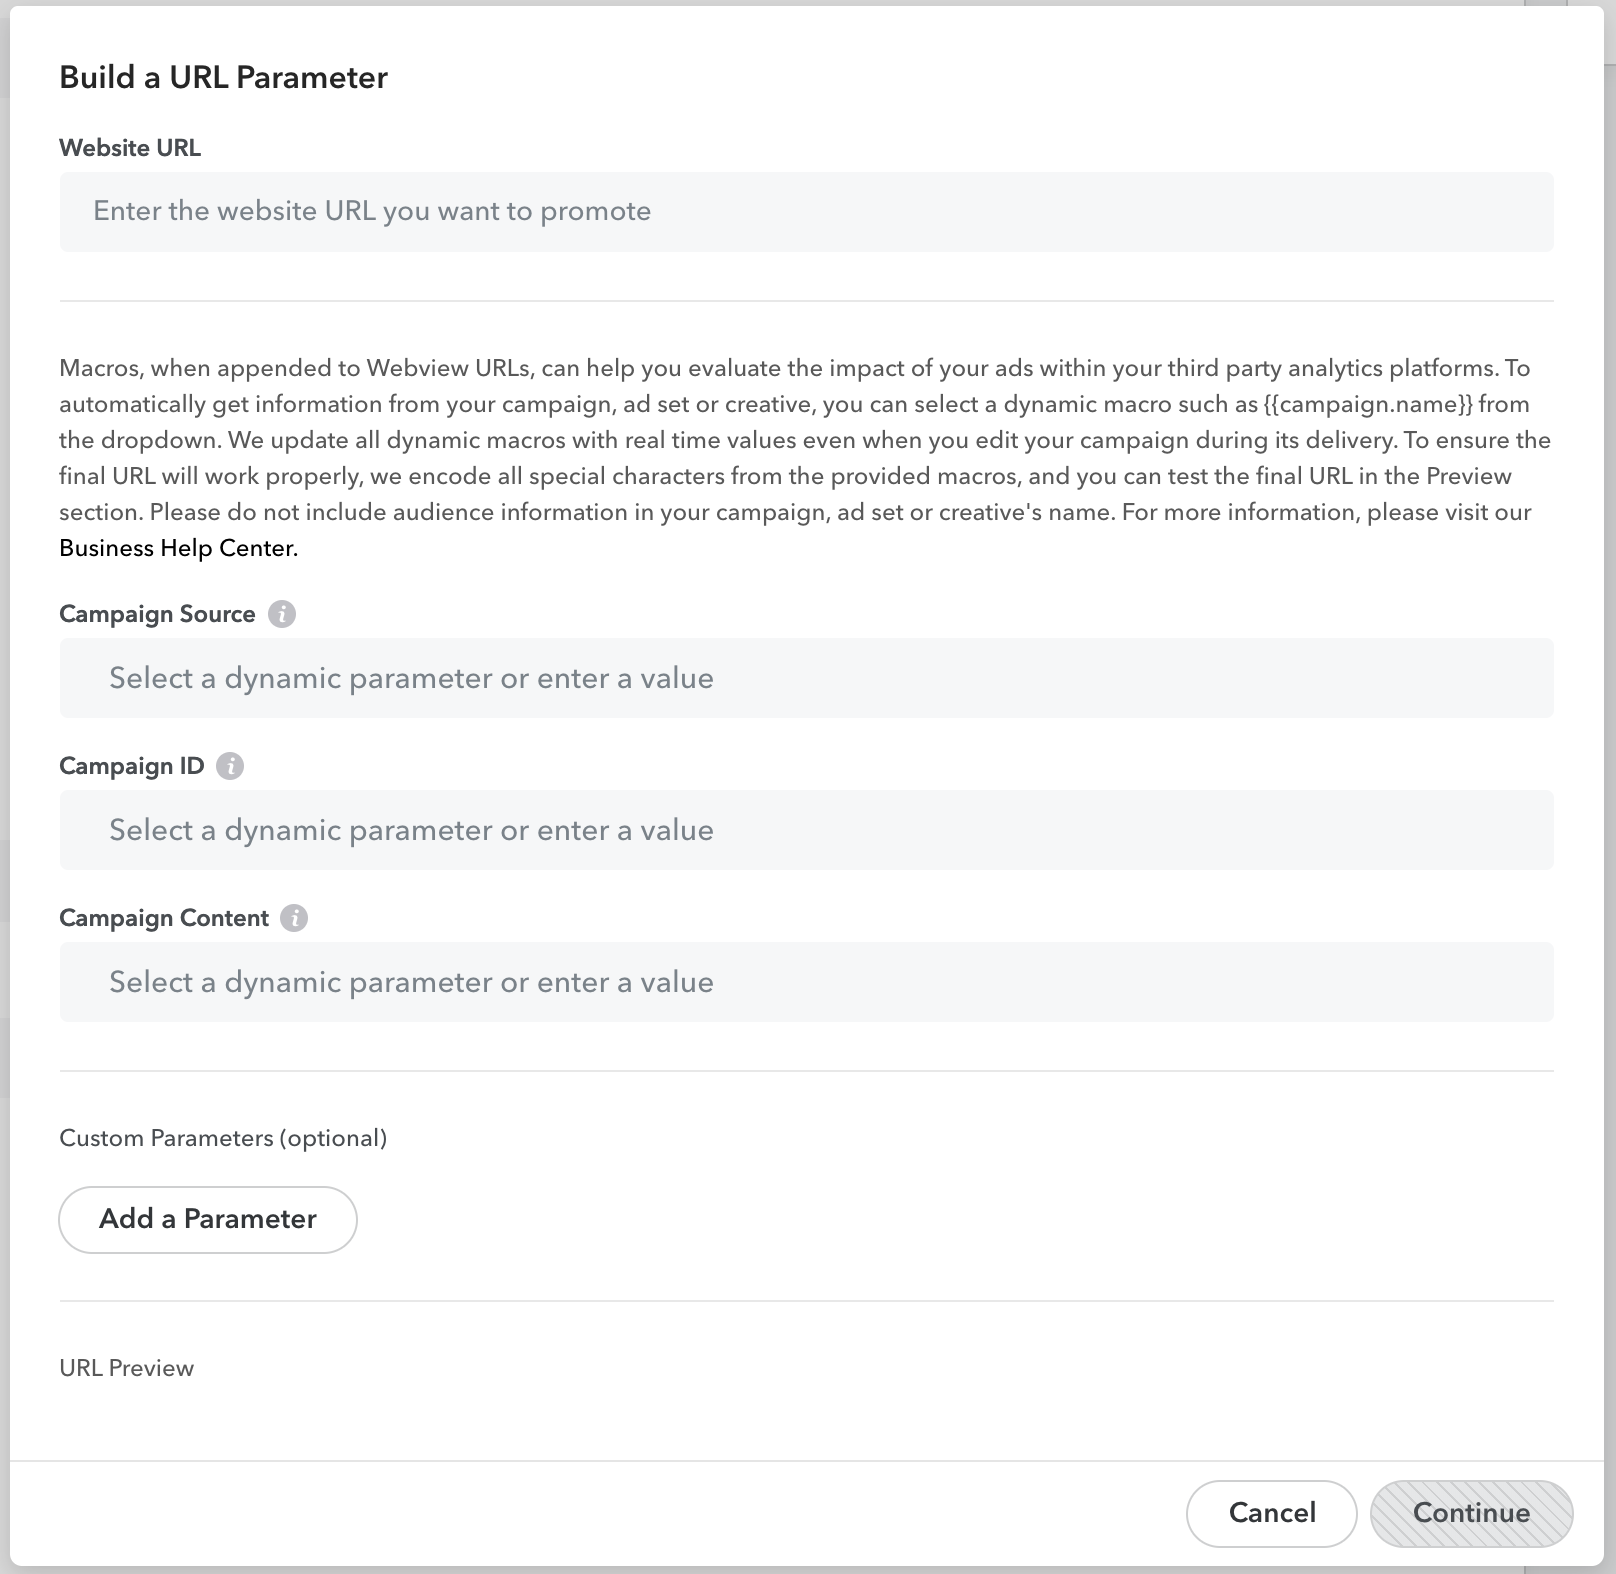
Task: Open the Campaign Source parameter dropdown
Action: coord(806,678)
